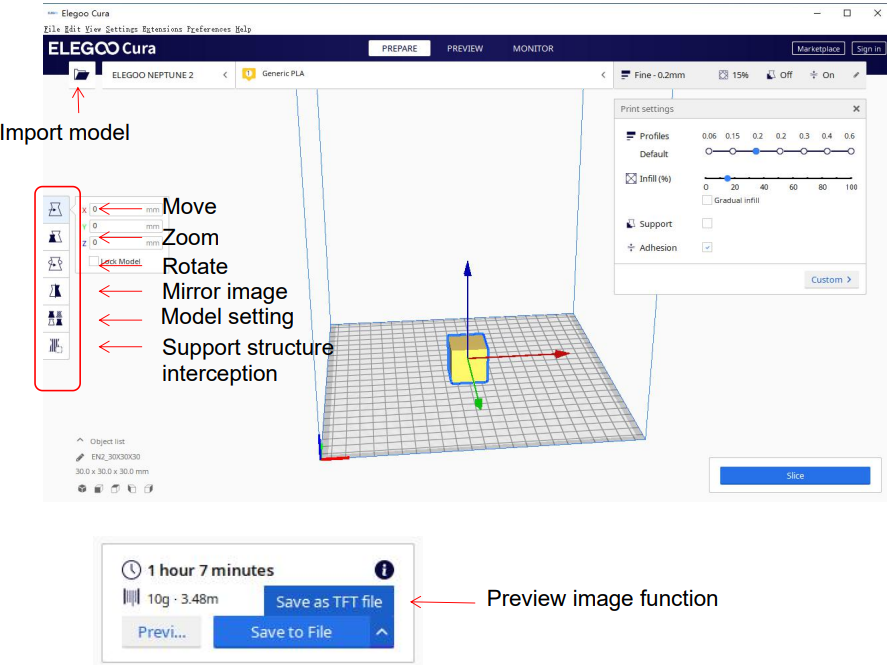Toggle the Lock Model checkbox
Viewport: 887px width, 665px height.
94,261
